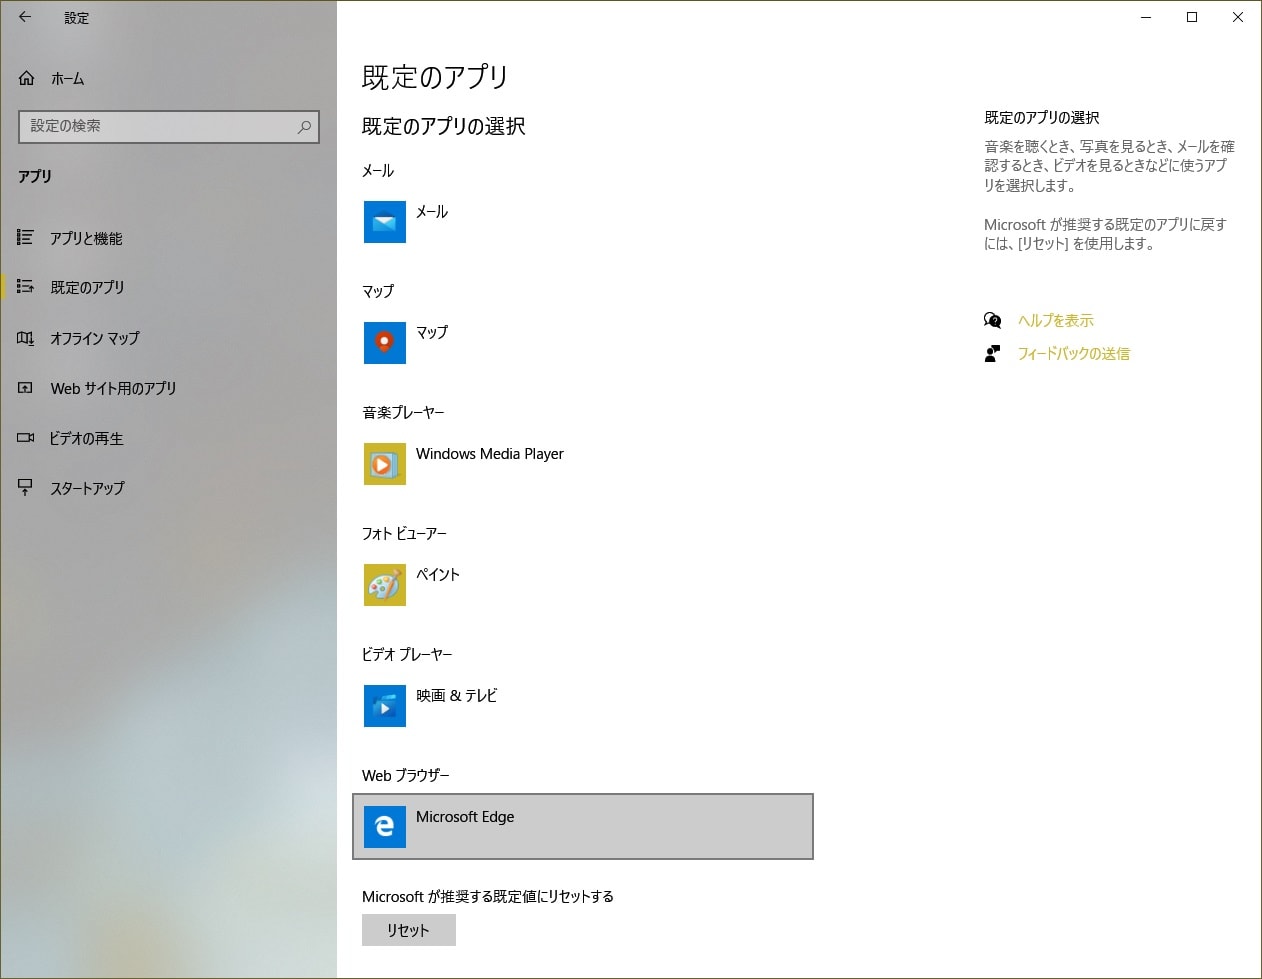Open the Home (ホーム) icon
The height and width of the screenshot is (979, 1262).
tap(27, 78)
